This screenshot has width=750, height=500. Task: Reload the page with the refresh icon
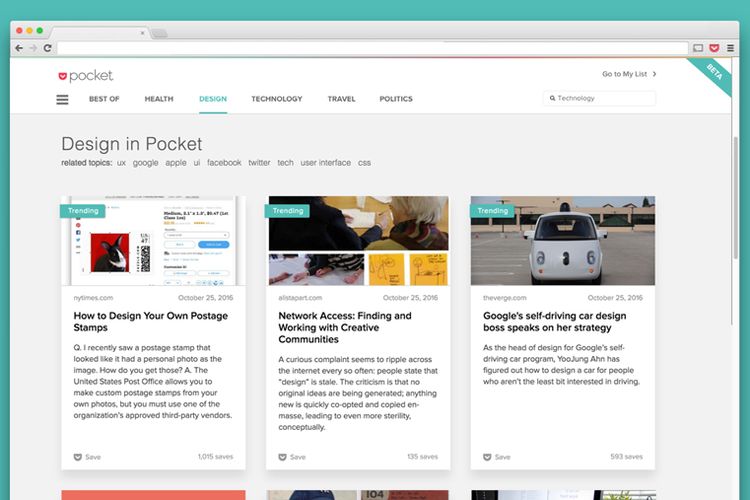47,48
